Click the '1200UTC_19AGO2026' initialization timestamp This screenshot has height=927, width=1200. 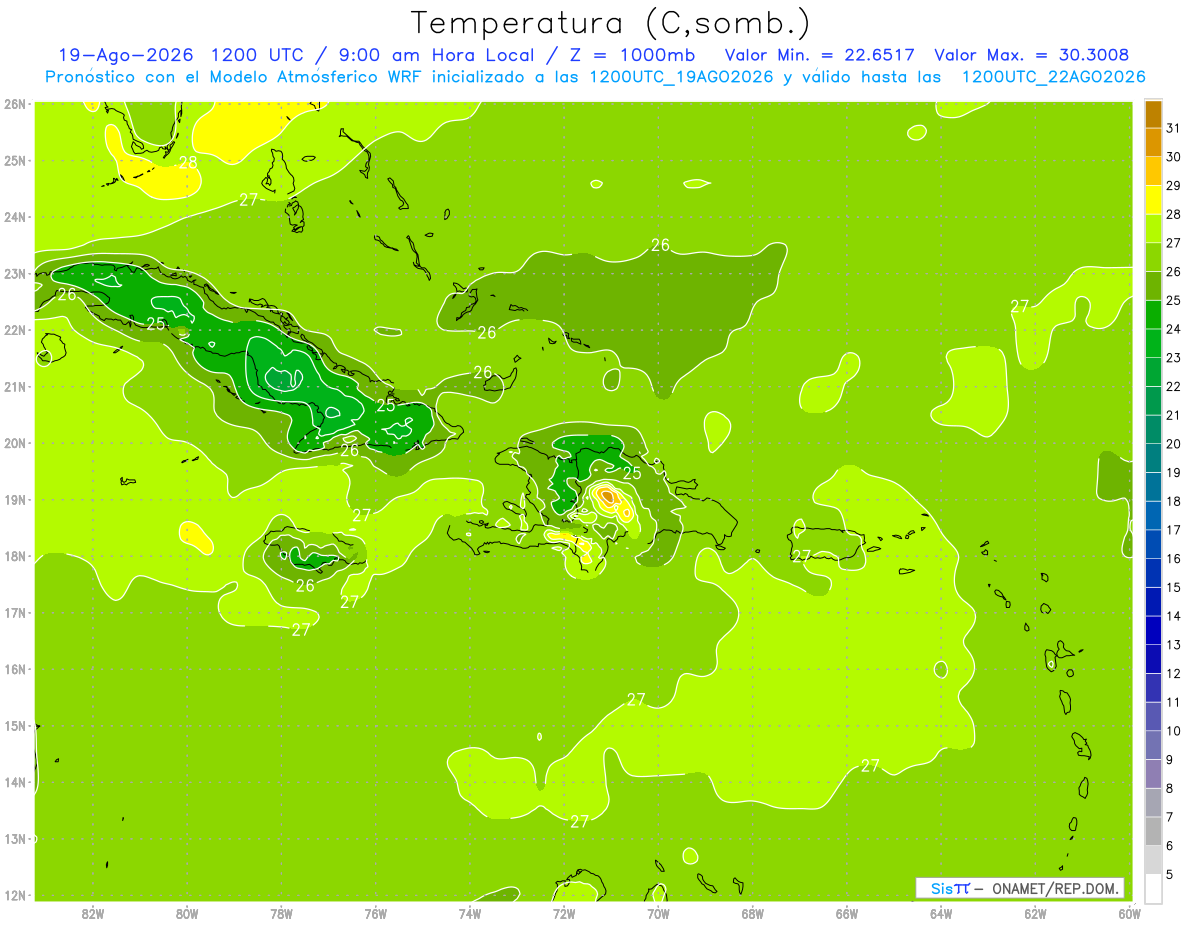coord(681,77)
